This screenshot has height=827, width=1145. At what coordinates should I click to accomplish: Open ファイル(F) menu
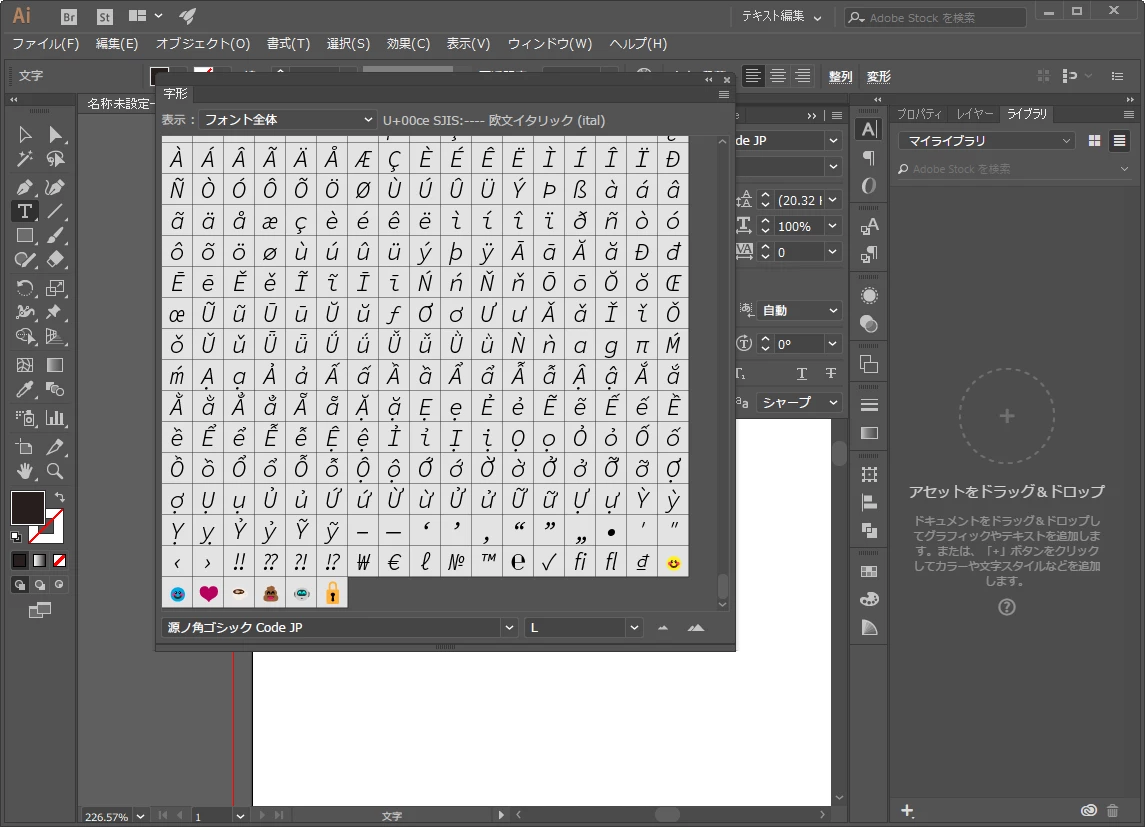coord(45,44)
